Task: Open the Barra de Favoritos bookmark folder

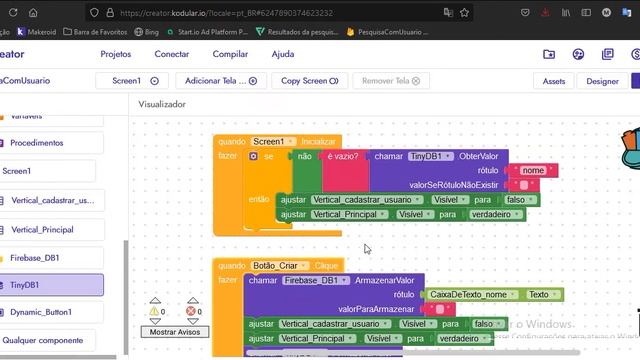Action: (95, 32)
